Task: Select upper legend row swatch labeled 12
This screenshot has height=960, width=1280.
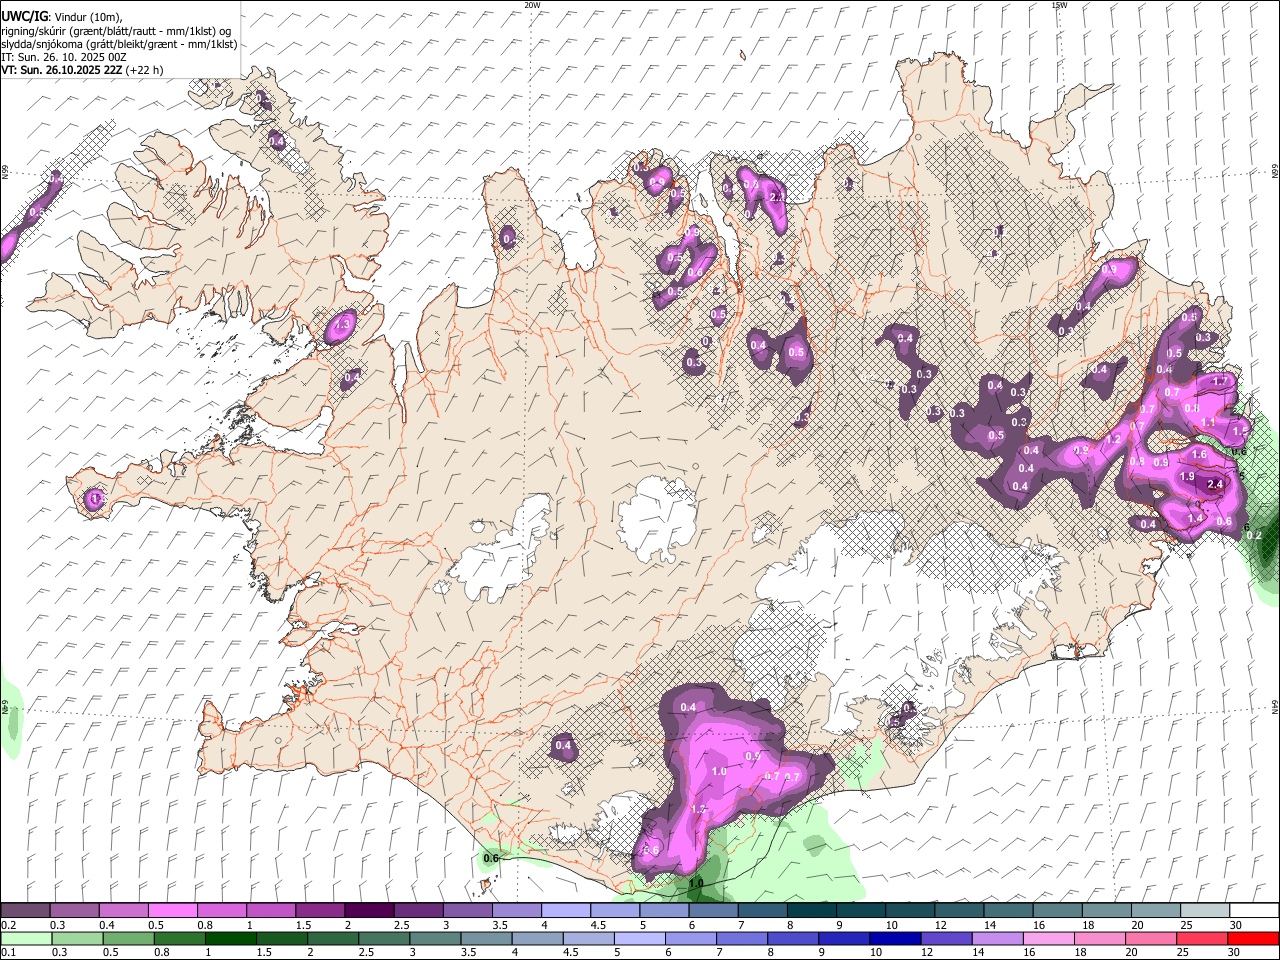Action: (959, 911)
